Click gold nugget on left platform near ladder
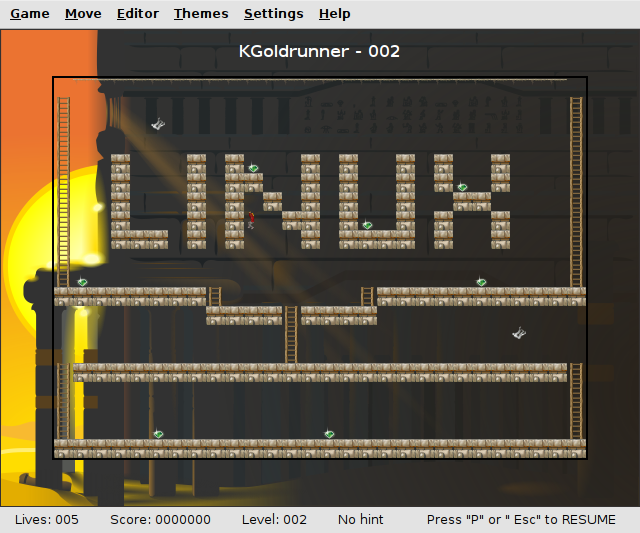640x533 pixels. 82,282
